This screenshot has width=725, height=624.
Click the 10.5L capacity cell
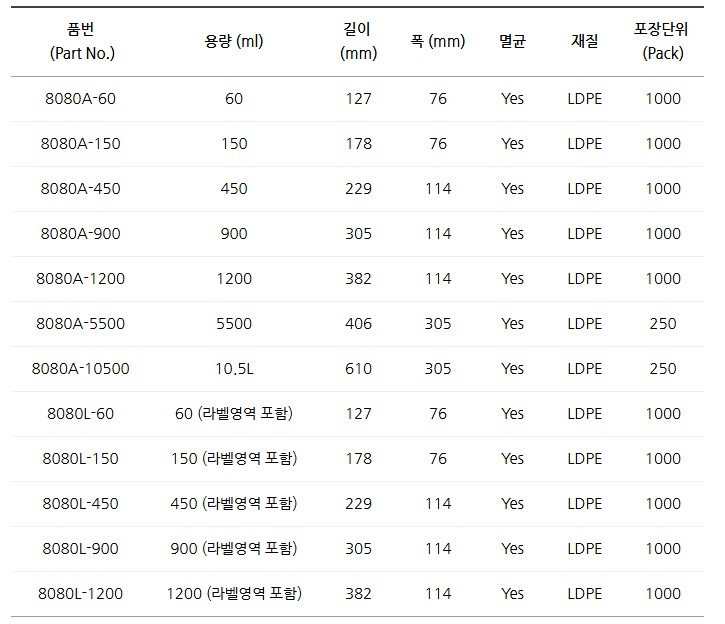click(234, 369)
